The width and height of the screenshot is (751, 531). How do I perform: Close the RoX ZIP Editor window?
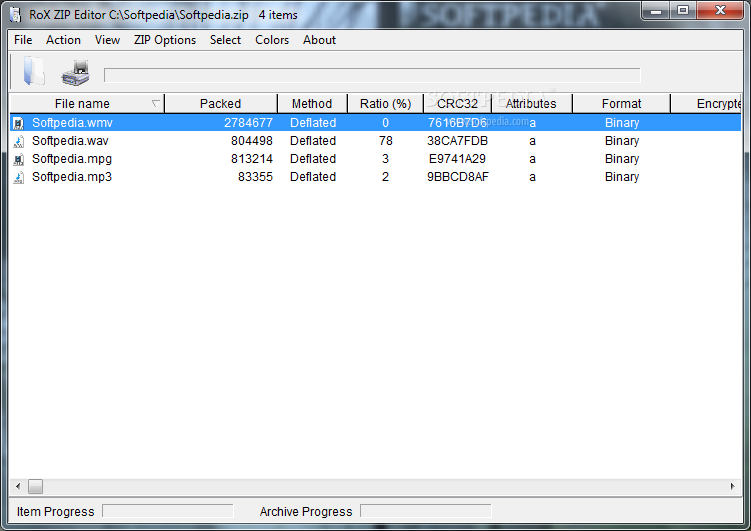tap(720, 11)
